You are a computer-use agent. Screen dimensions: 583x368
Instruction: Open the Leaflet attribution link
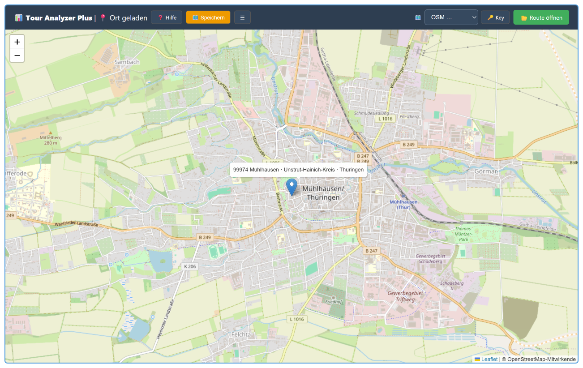(486, 359)
